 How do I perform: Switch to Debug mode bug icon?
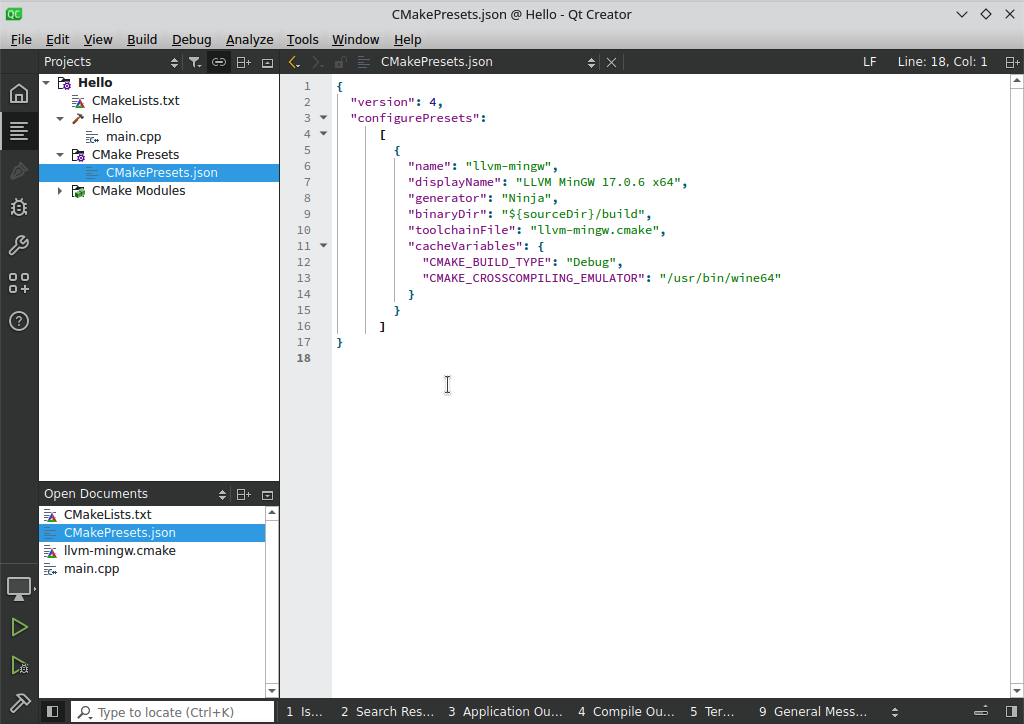pyautogui.click(x=19, y=208)
